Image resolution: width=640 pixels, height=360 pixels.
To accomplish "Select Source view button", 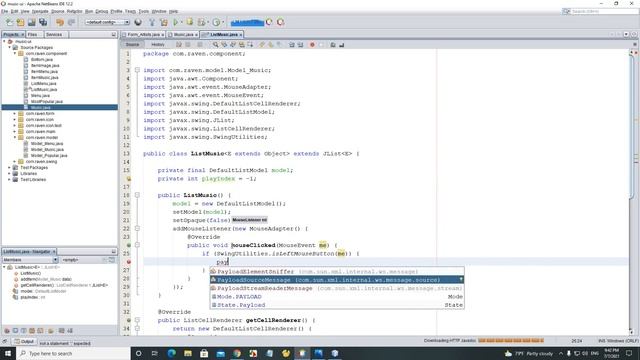I will point(132,44).
